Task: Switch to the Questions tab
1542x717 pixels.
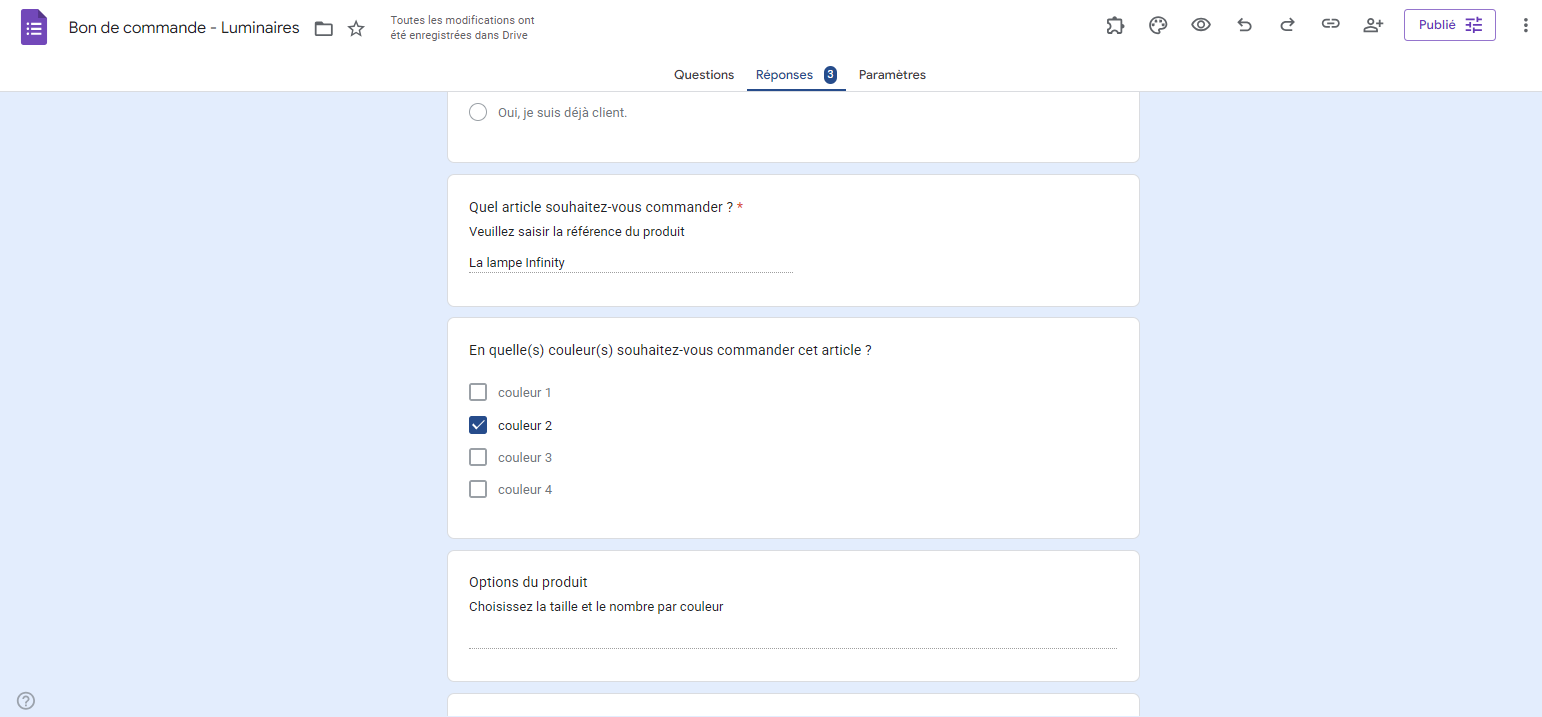Action: [703, 74]
